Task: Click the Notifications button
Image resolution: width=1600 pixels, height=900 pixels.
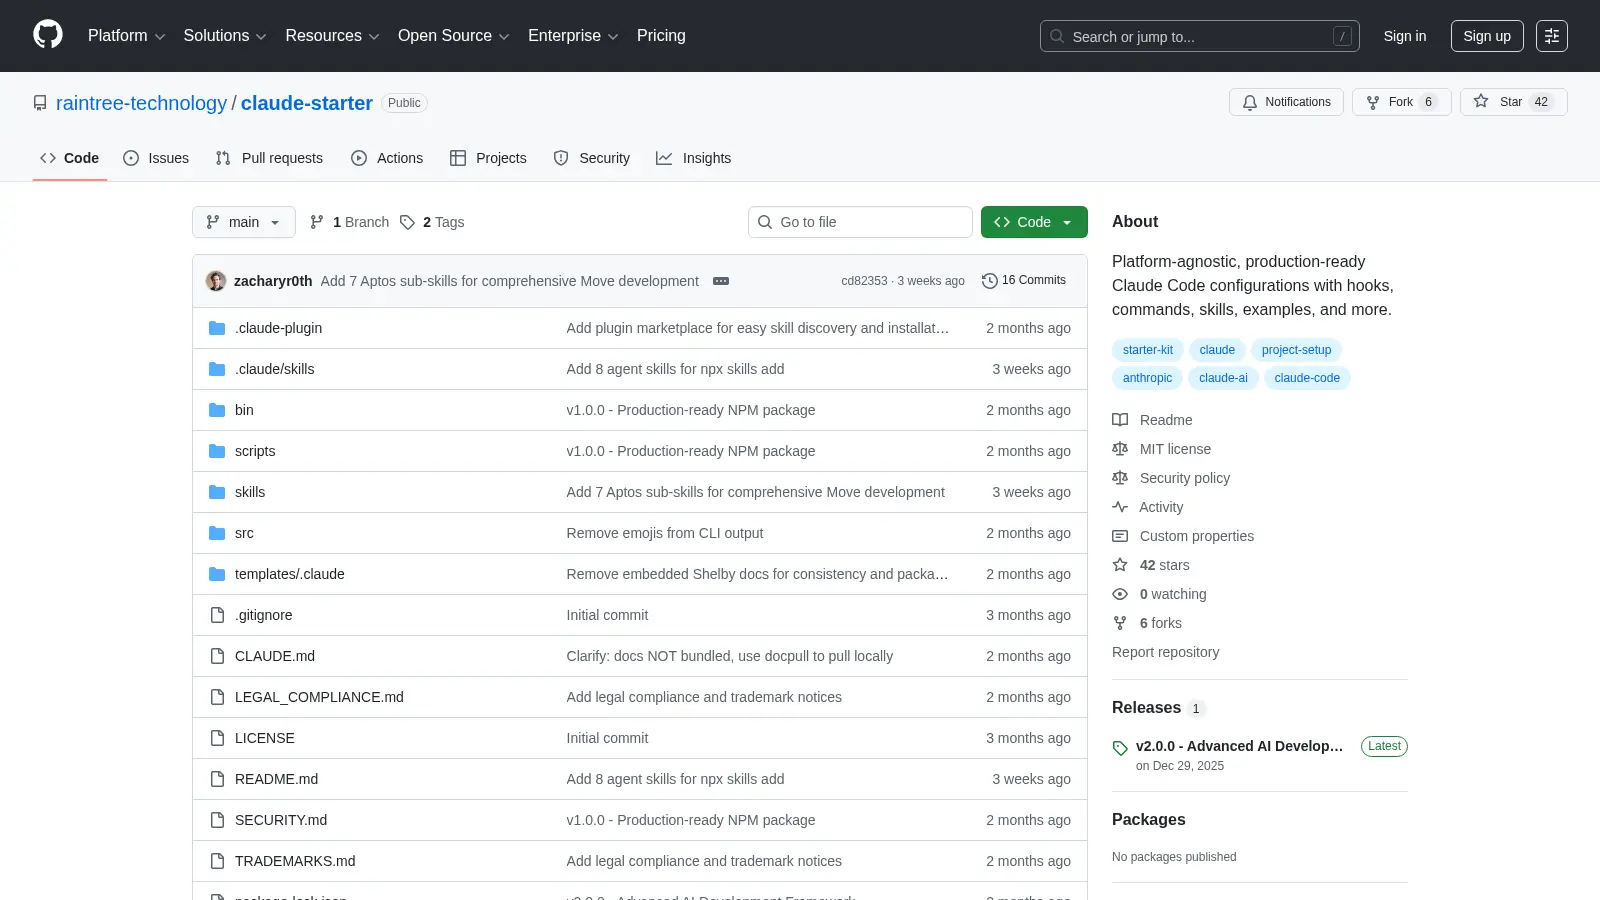Action: click(x=1286, y=102)
